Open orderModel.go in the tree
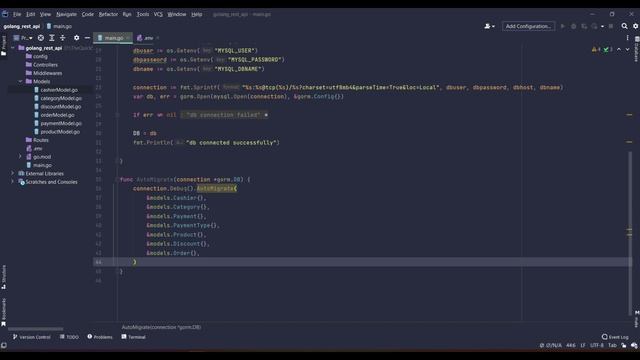This screenshot has height=360, width=640. pos(54,115)
